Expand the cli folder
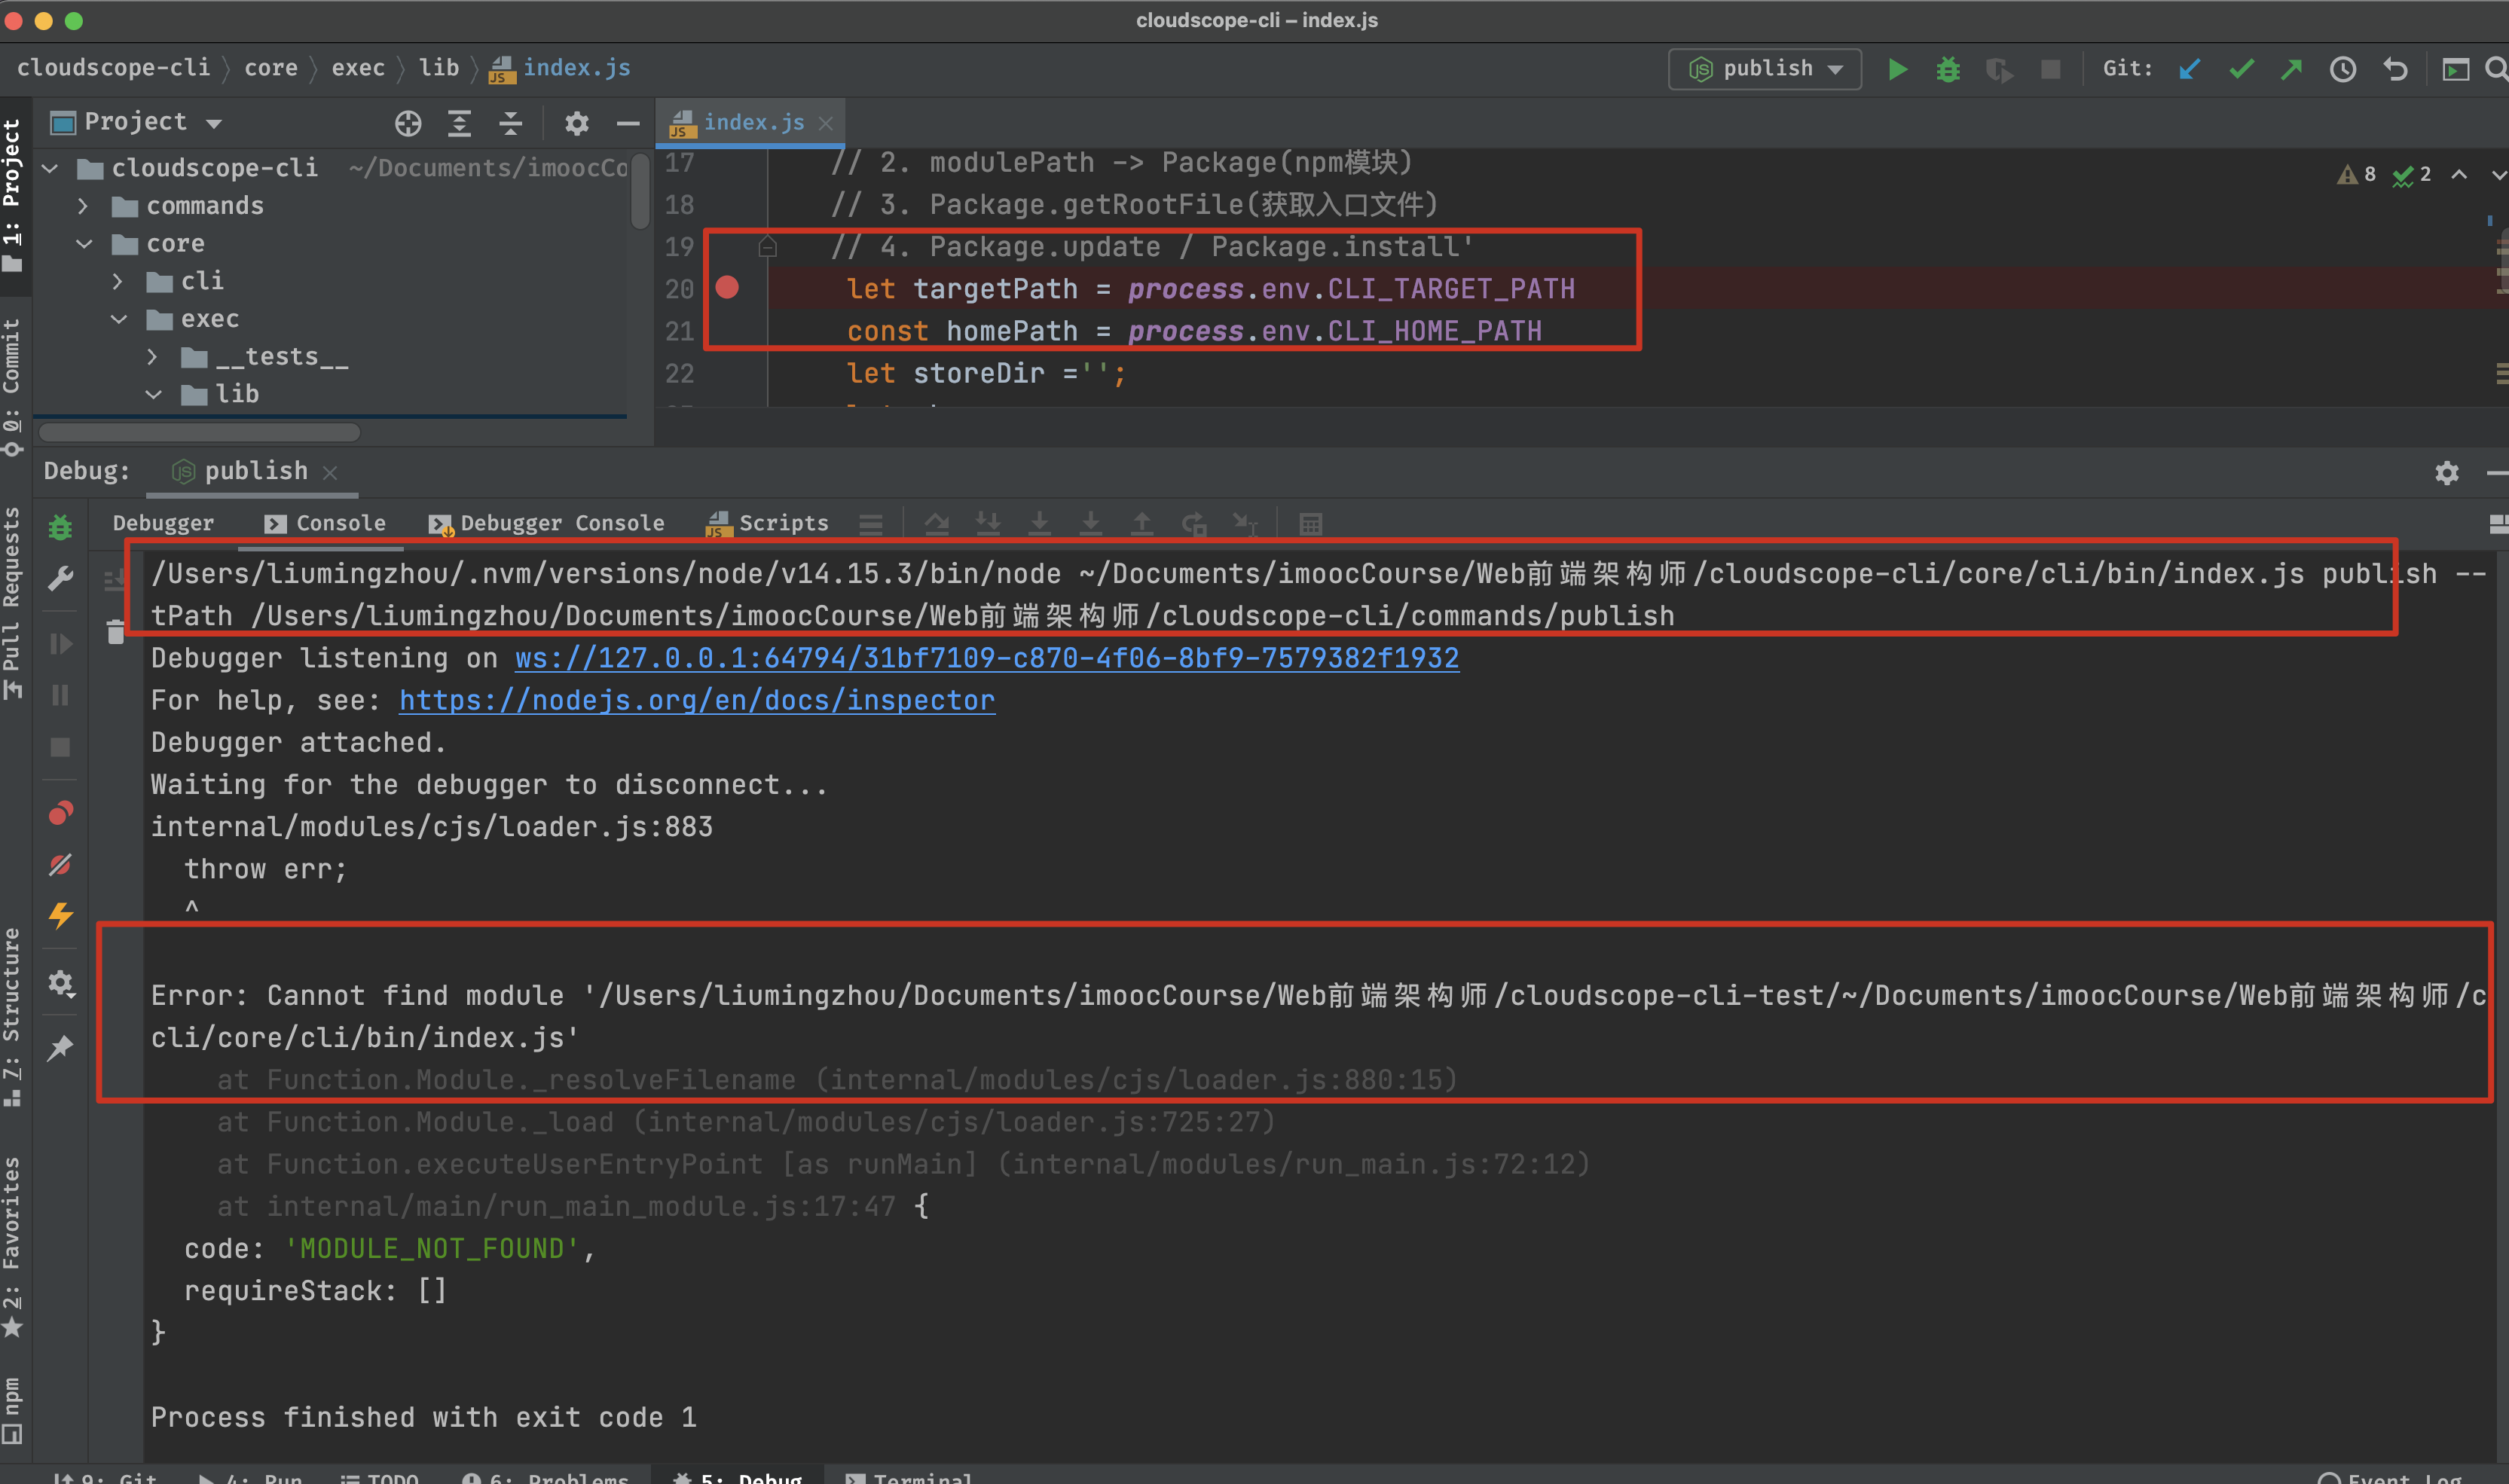 coord(118,281)
